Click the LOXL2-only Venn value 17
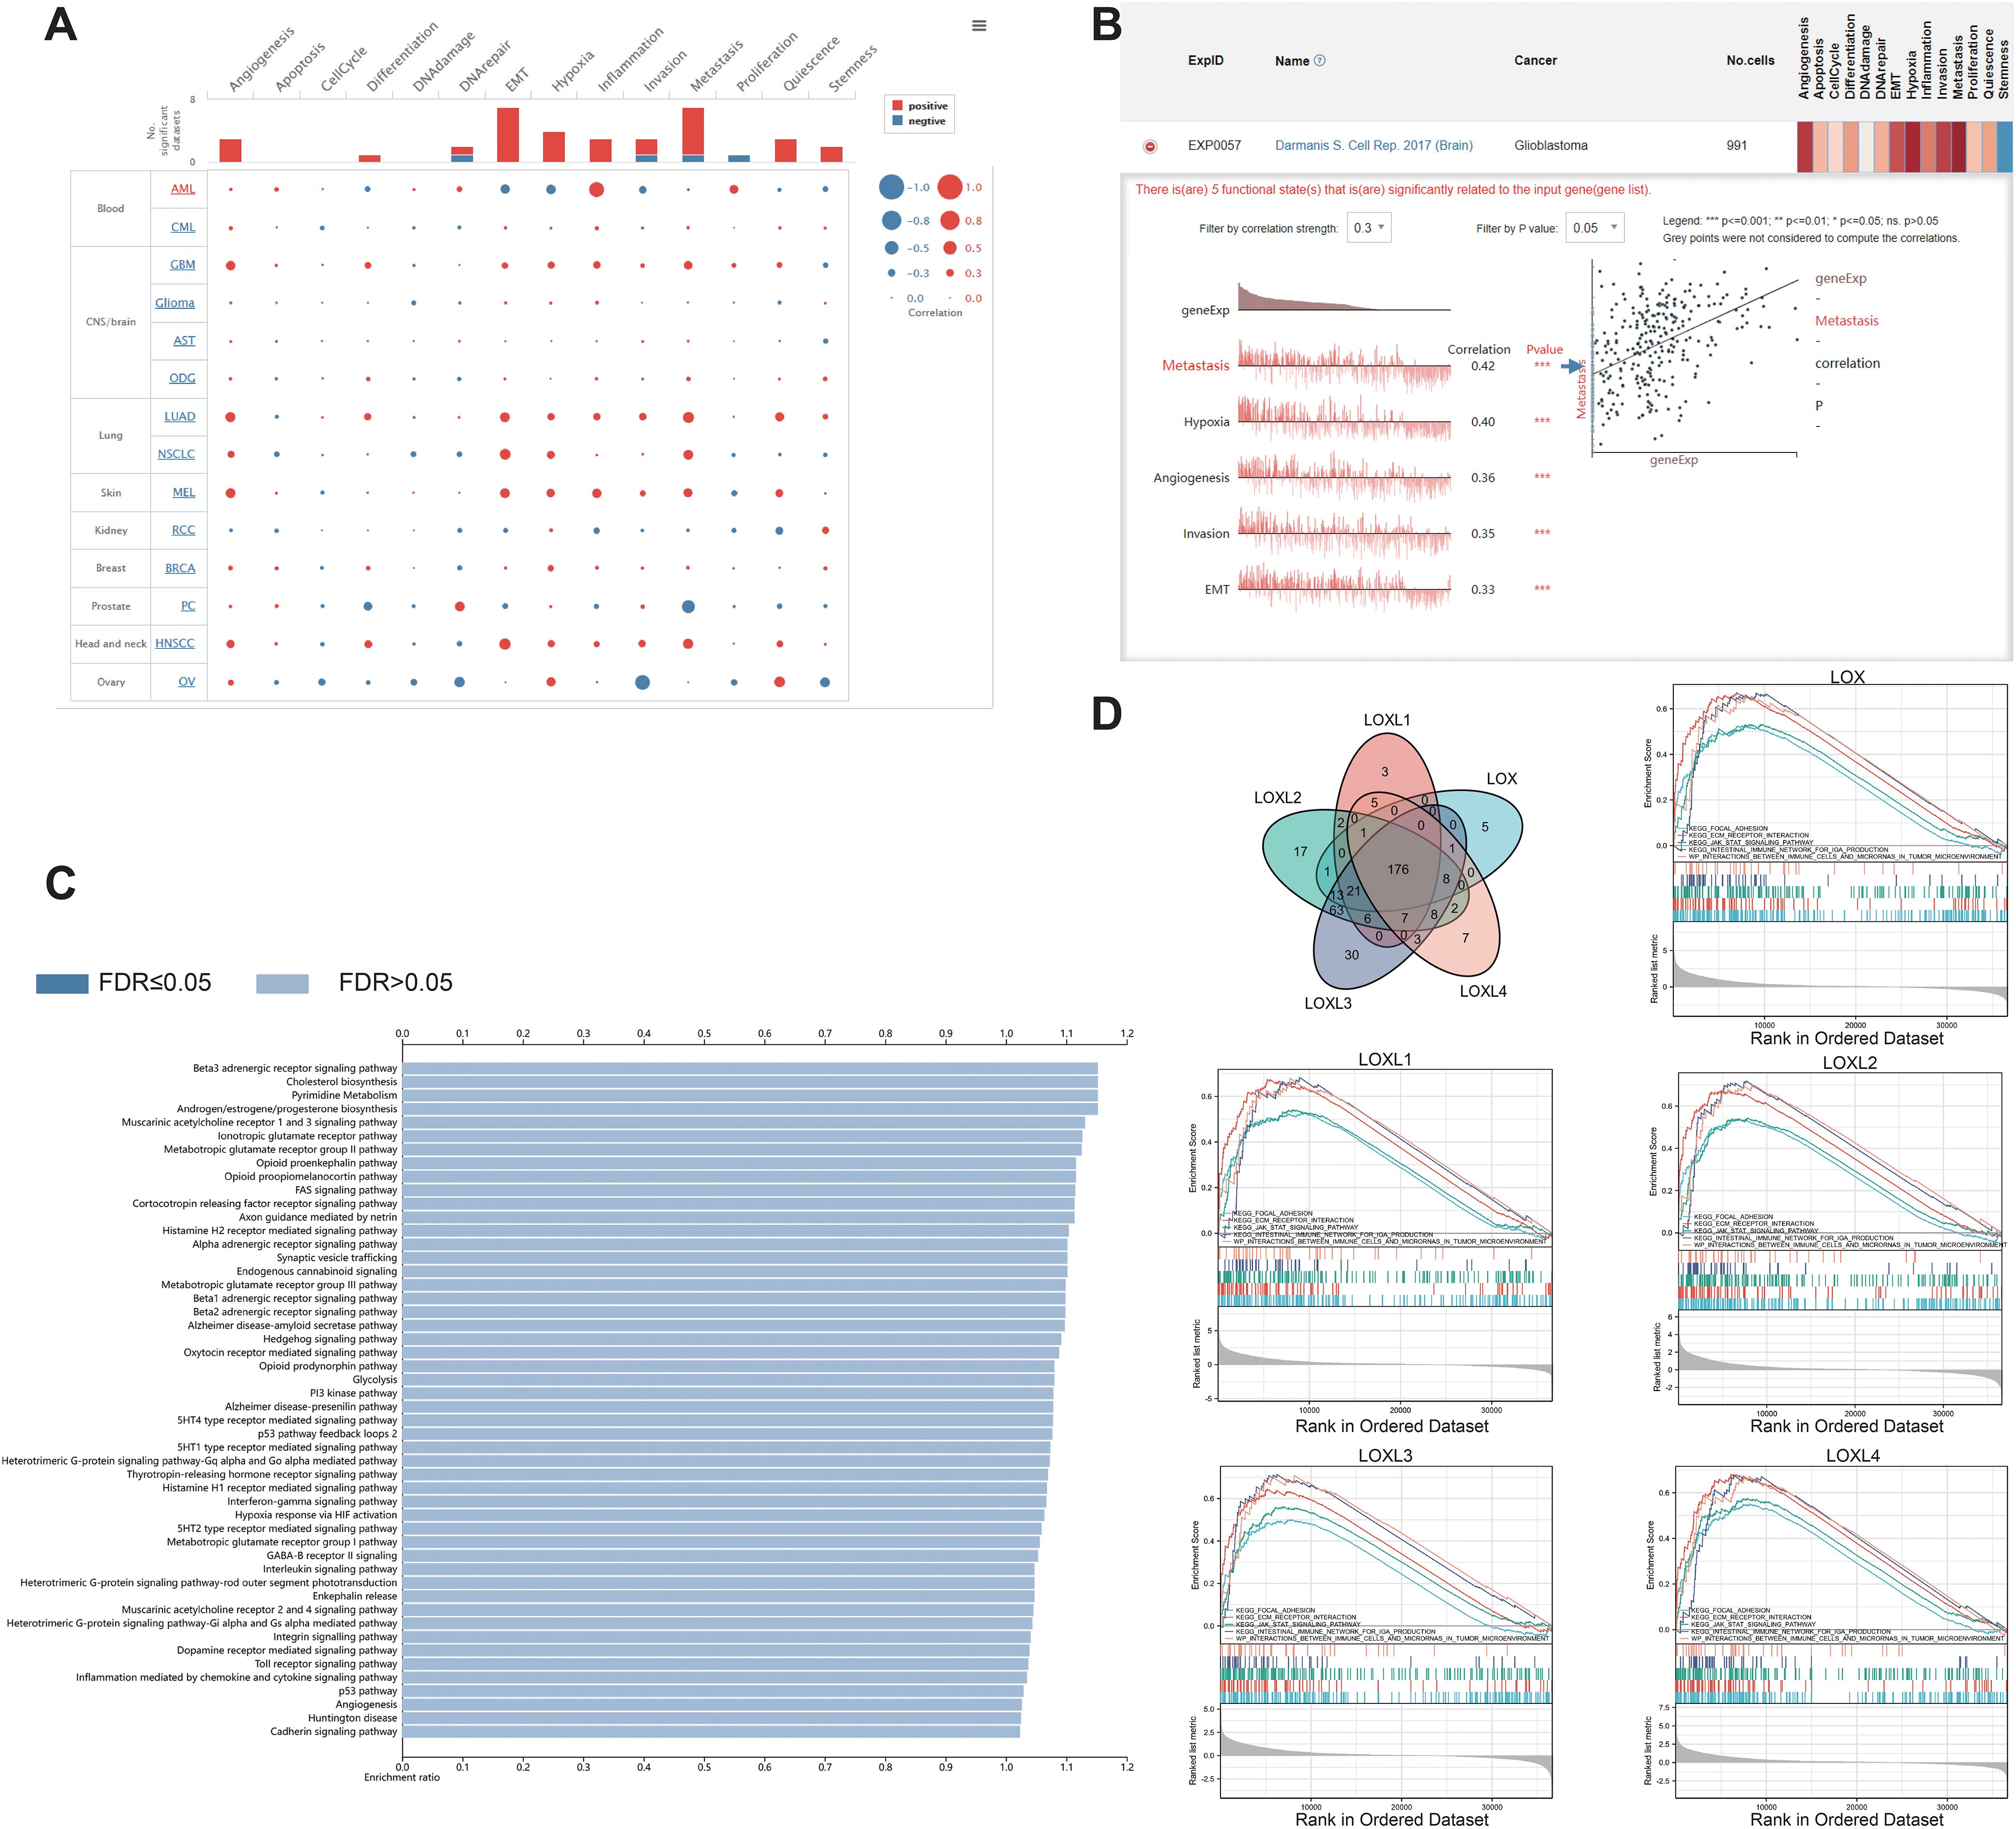This screenshot has width=2016, height=1829. pyautogui.click(x=1300, y=852)
